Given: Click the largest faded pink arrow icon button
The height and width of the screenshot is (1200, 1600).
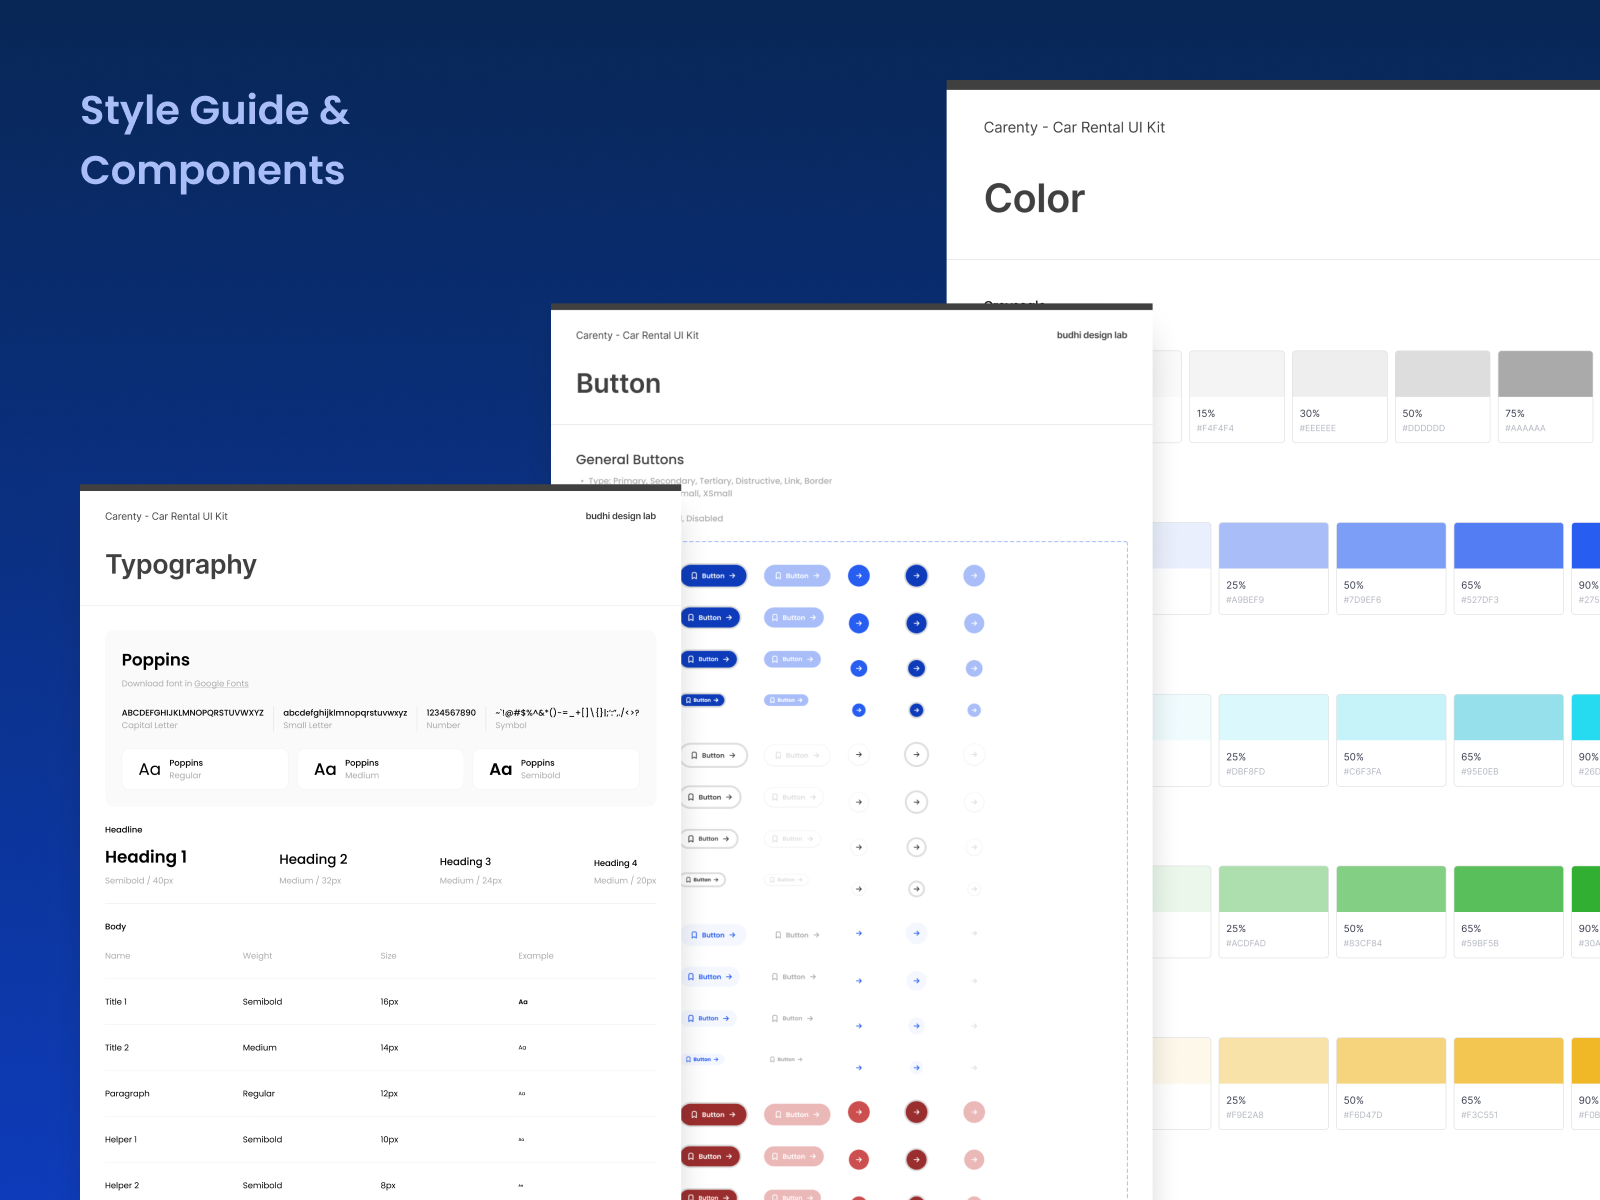Looking at the screenshot, I should 974,1112.
